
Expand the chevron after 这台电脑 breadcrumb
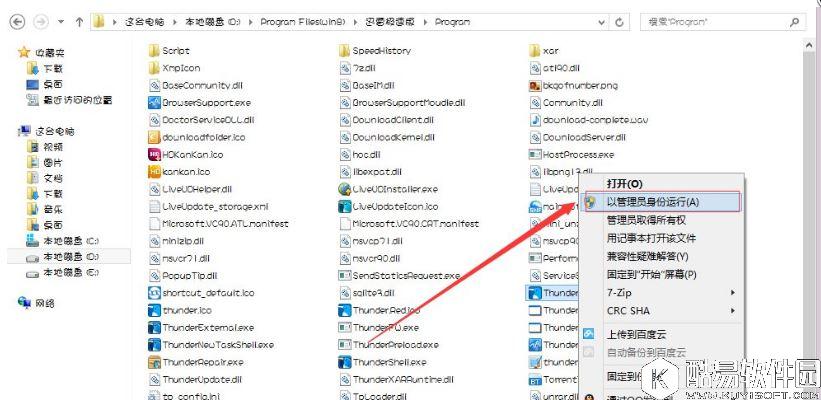pos(173,22)
